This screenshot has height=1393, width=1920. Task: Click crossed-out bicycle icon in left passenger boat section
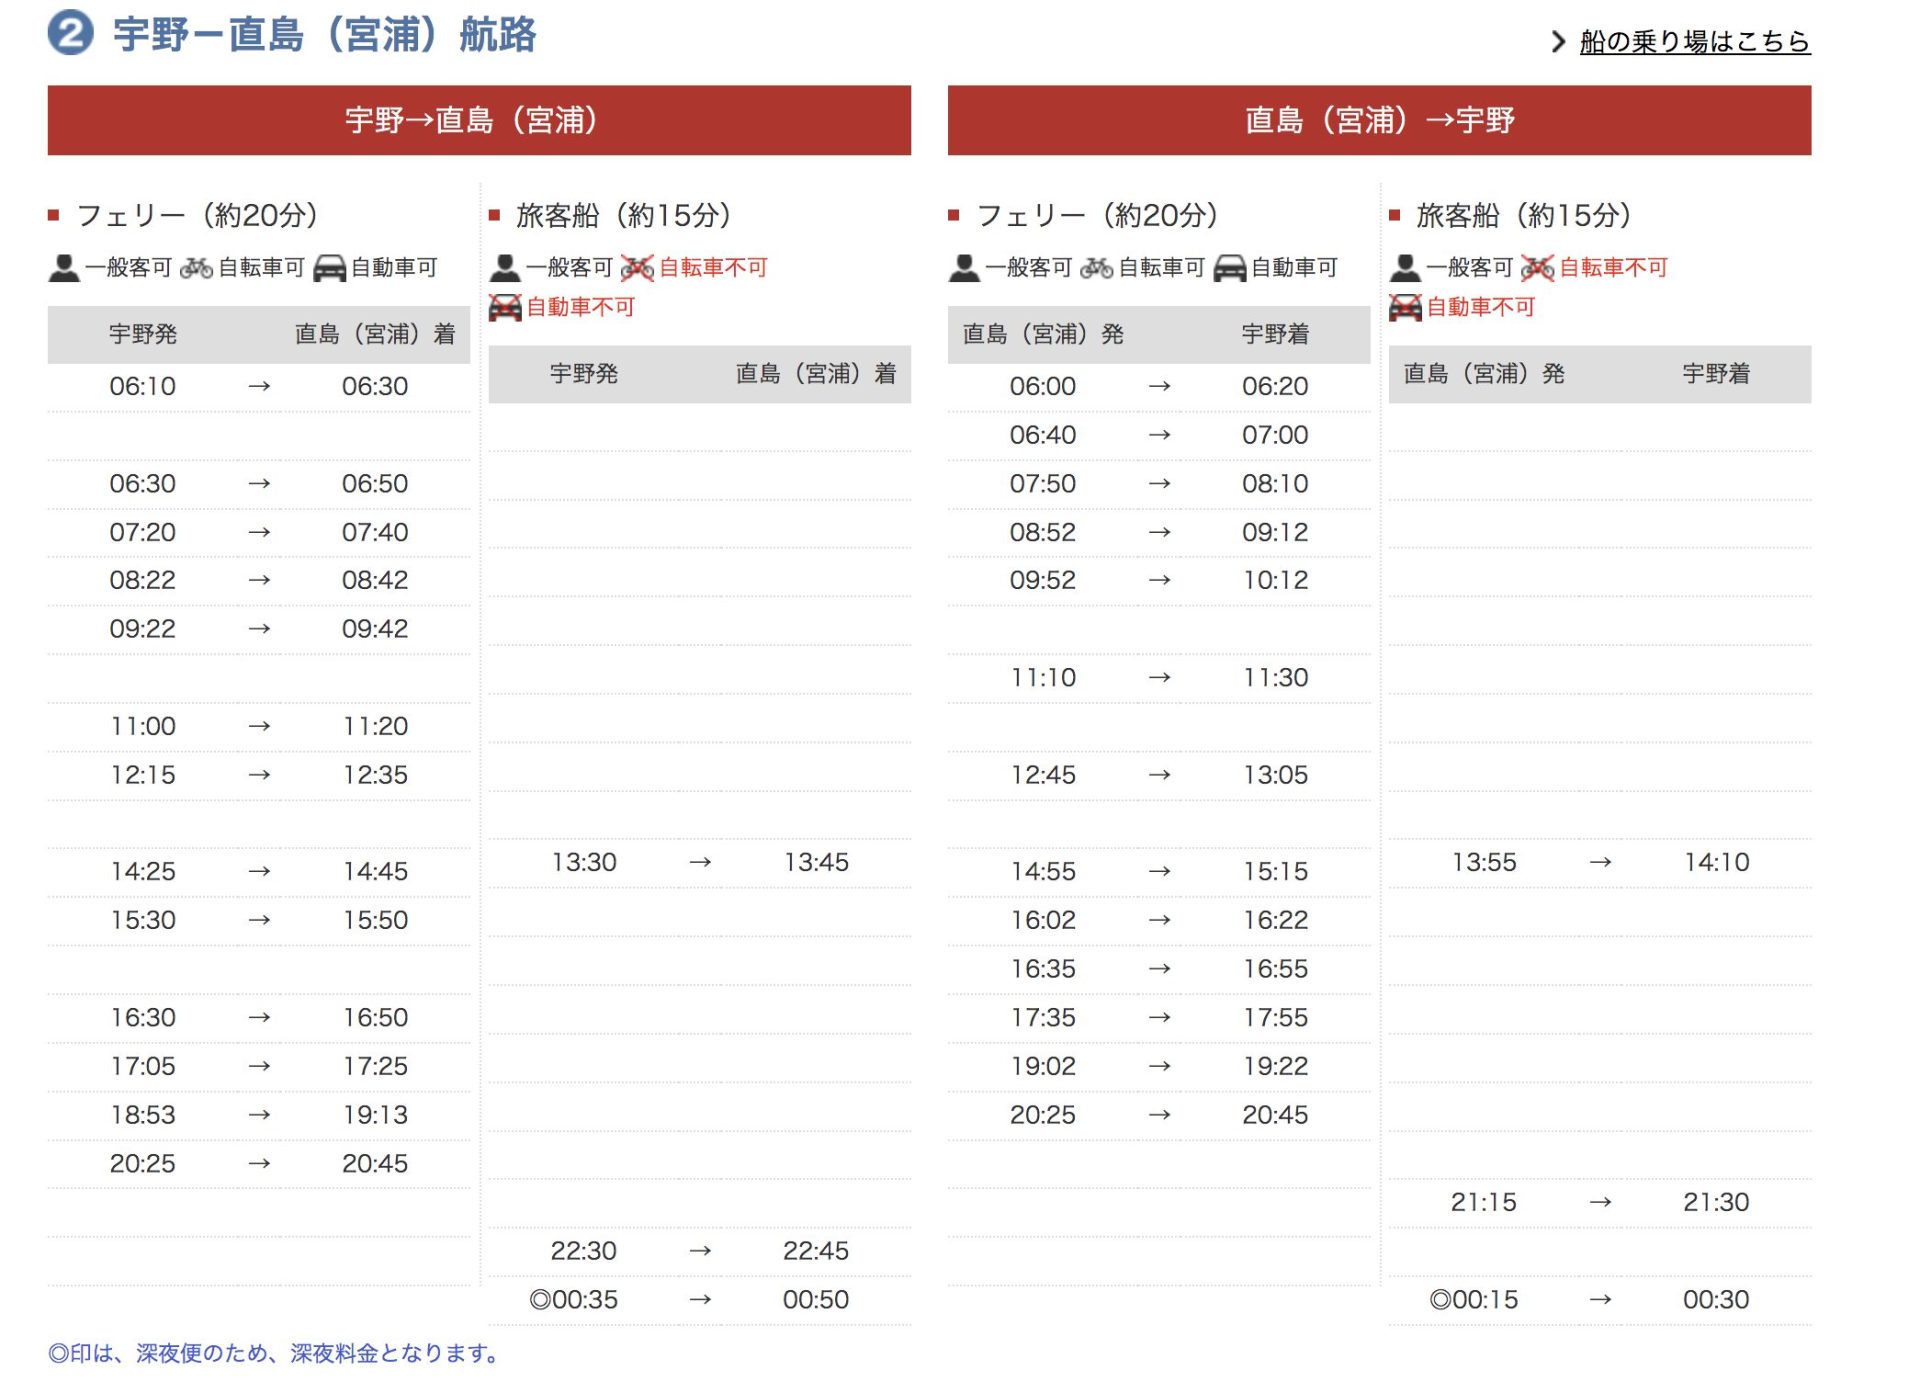click(x=637, y=268)
